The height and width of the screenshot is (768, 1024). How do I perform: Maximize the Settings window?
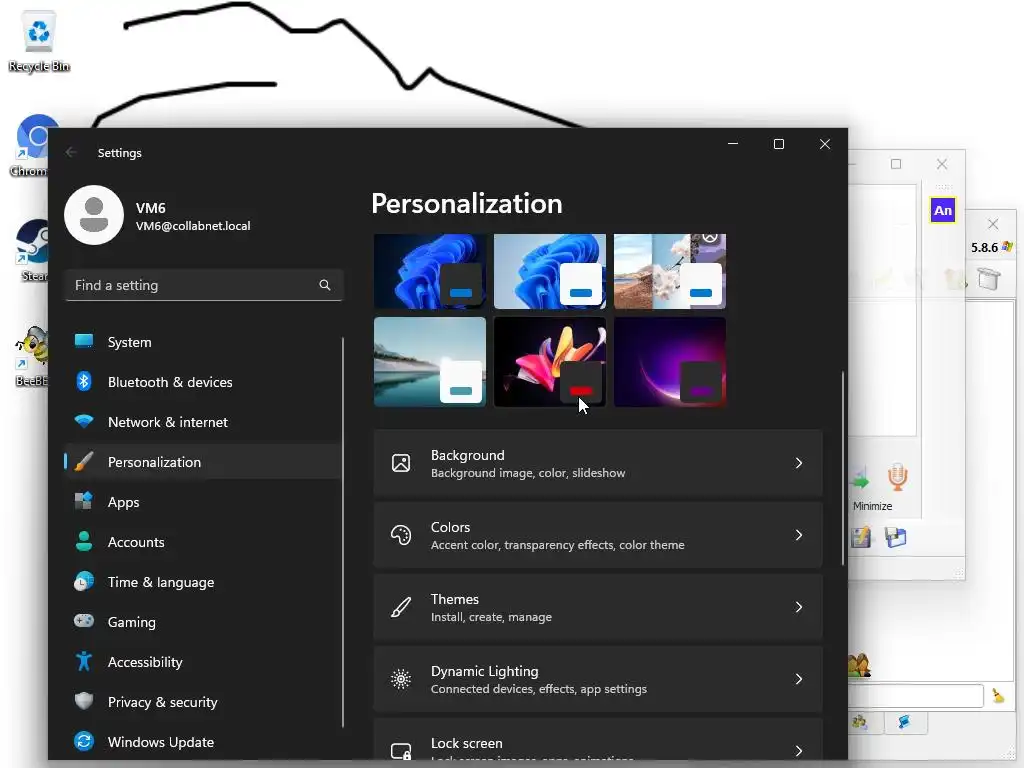(778, 144)
